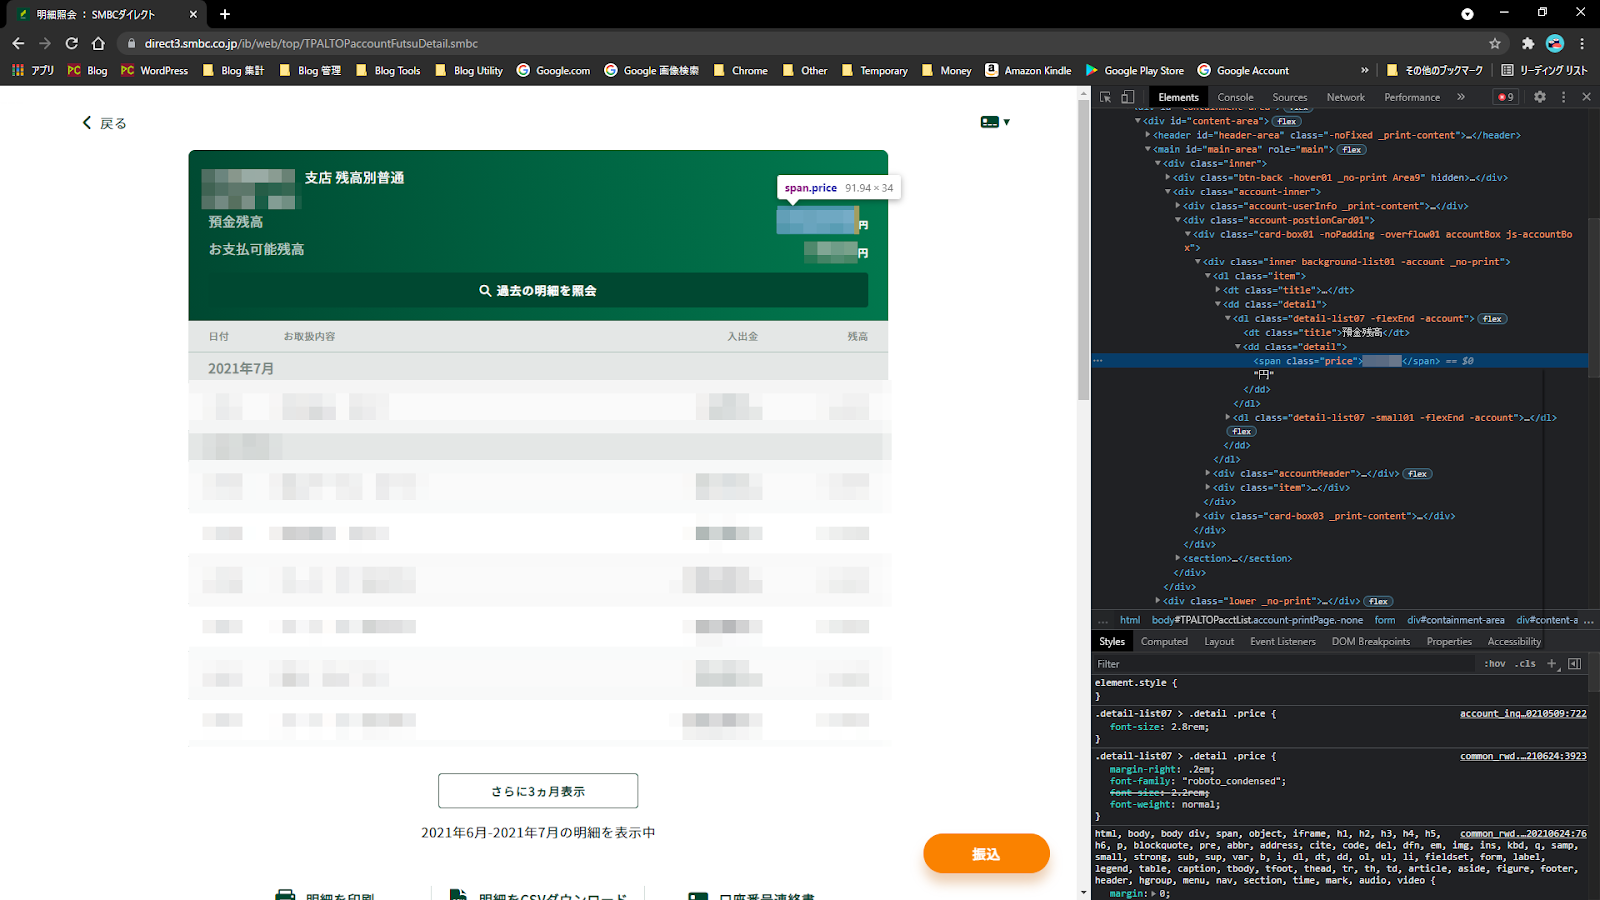This screenshot has height=900, width=1600.
Task: Collapse the main-area node
Action: tap(1148, 149)
